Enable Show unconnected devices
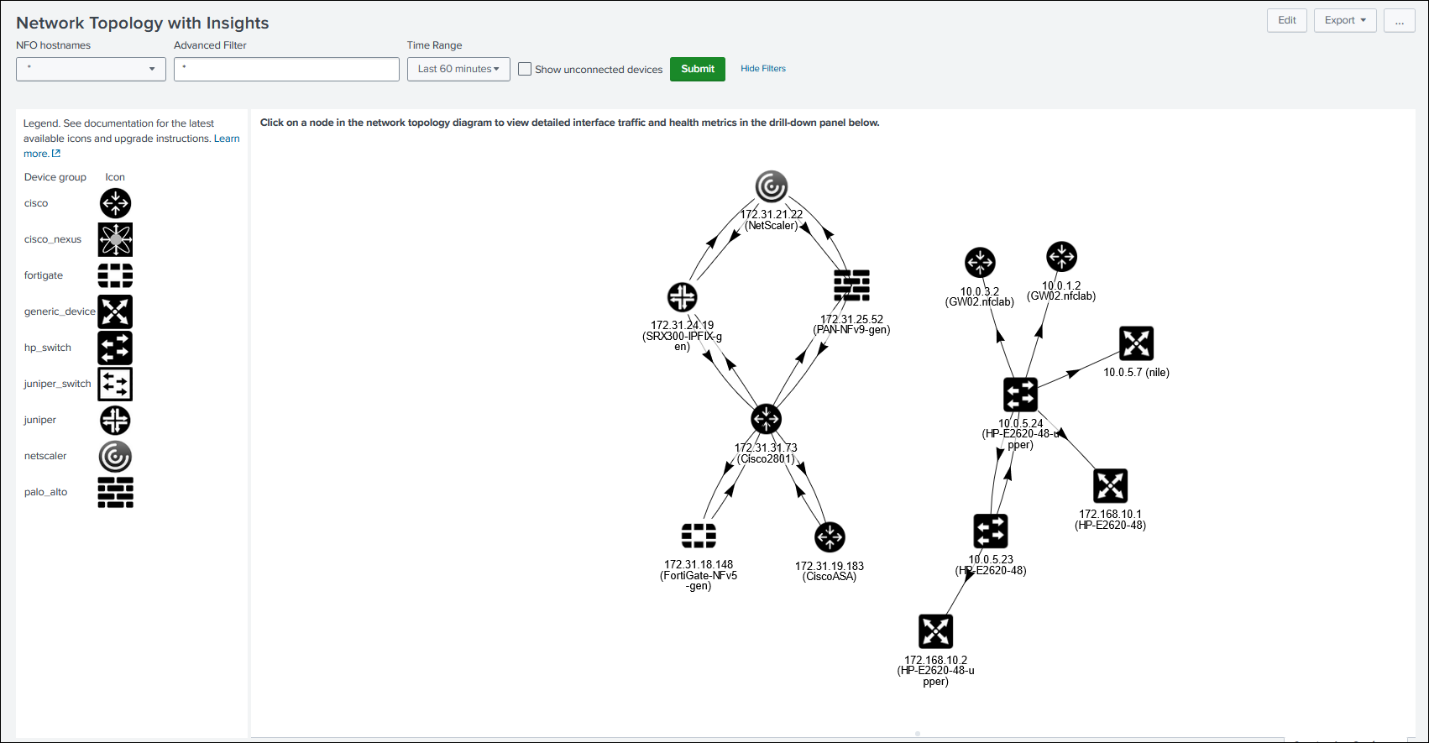1429x743 pixels. click(524, 69)
